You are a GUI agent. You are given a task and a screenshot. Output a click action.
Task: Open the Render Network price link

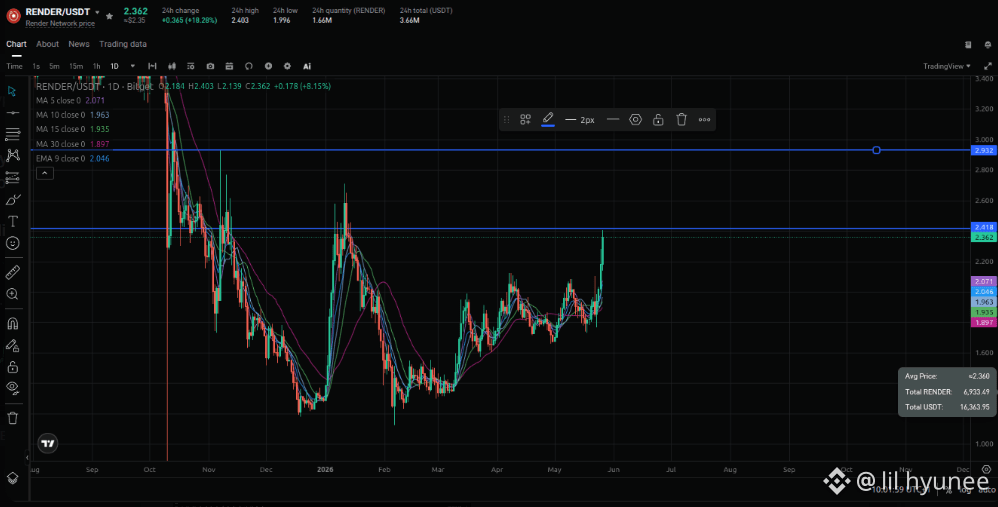(60, 24)
